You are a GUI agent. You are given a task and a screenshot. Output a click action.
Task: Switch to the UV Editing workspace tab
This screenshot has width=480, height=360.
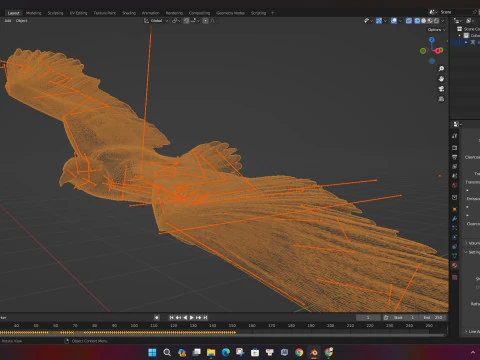tap(78, 13)
